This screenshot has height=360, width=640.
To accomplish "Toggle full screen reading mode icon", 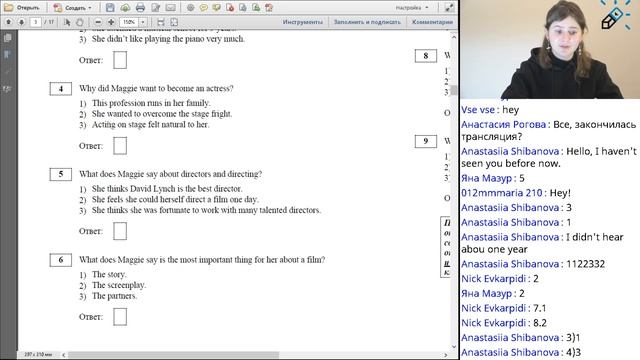I will 449,7.
